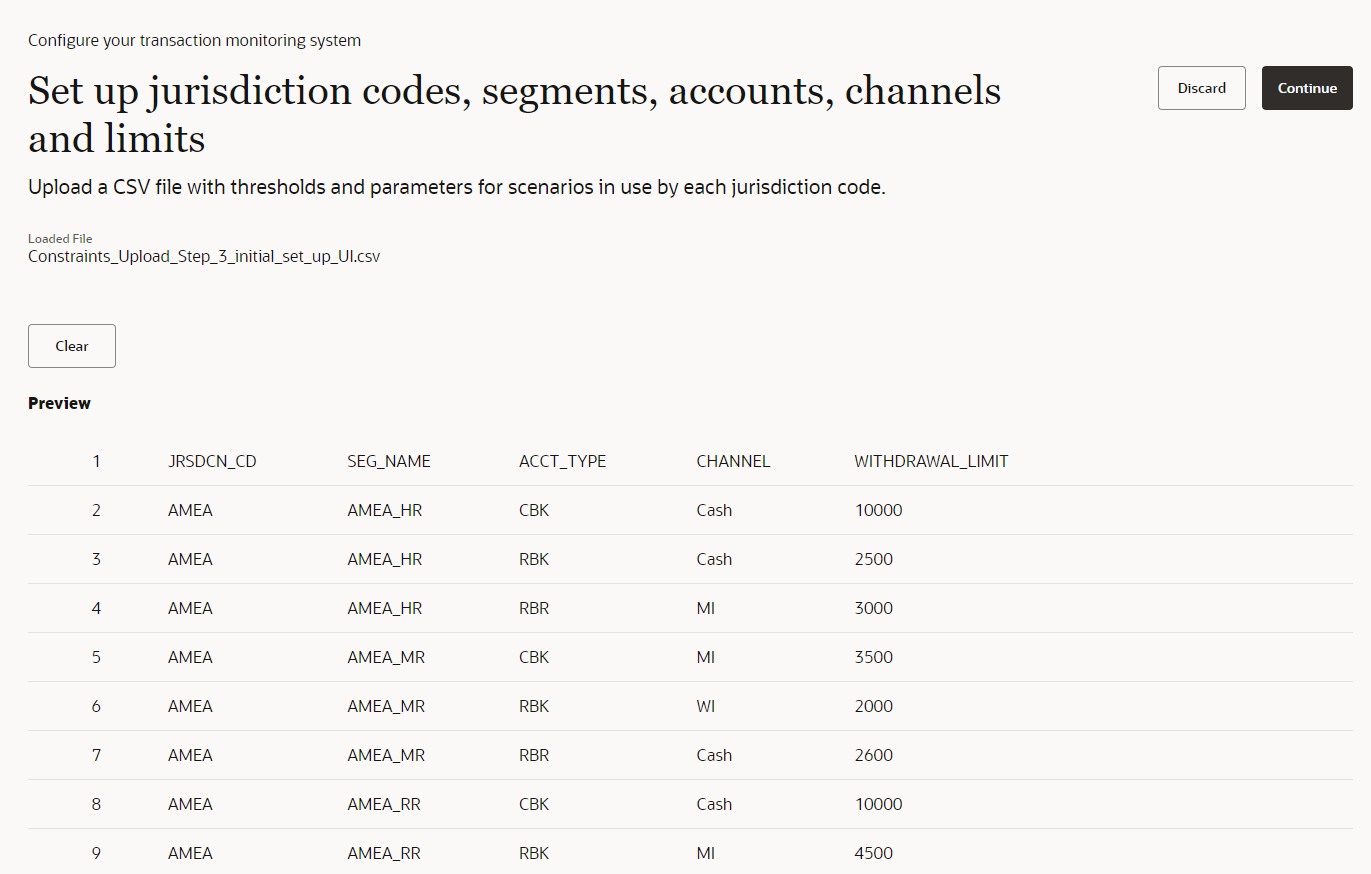
Task: Select the row number 6 cell
Action: pyautogui.click(x=96, y=706)
